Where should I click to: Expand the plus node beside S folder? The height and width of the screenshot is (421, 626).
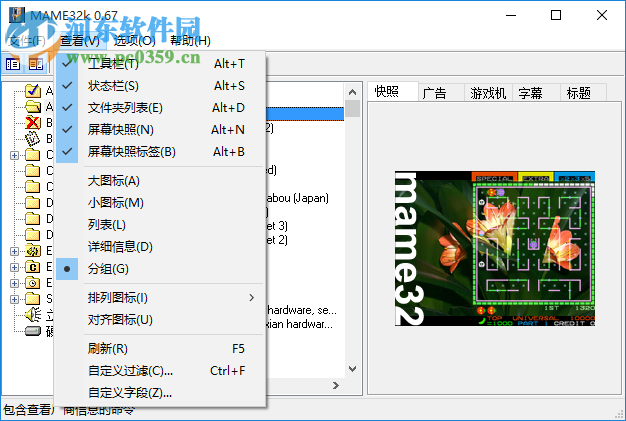(14, 299)
